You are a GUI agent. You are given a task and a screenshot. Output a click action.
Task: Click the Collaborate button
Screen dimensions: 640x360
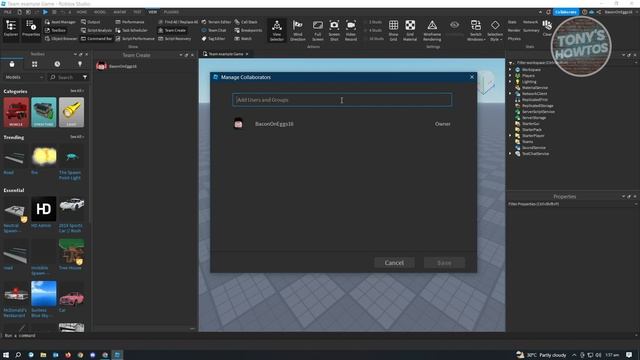point(566,12)
